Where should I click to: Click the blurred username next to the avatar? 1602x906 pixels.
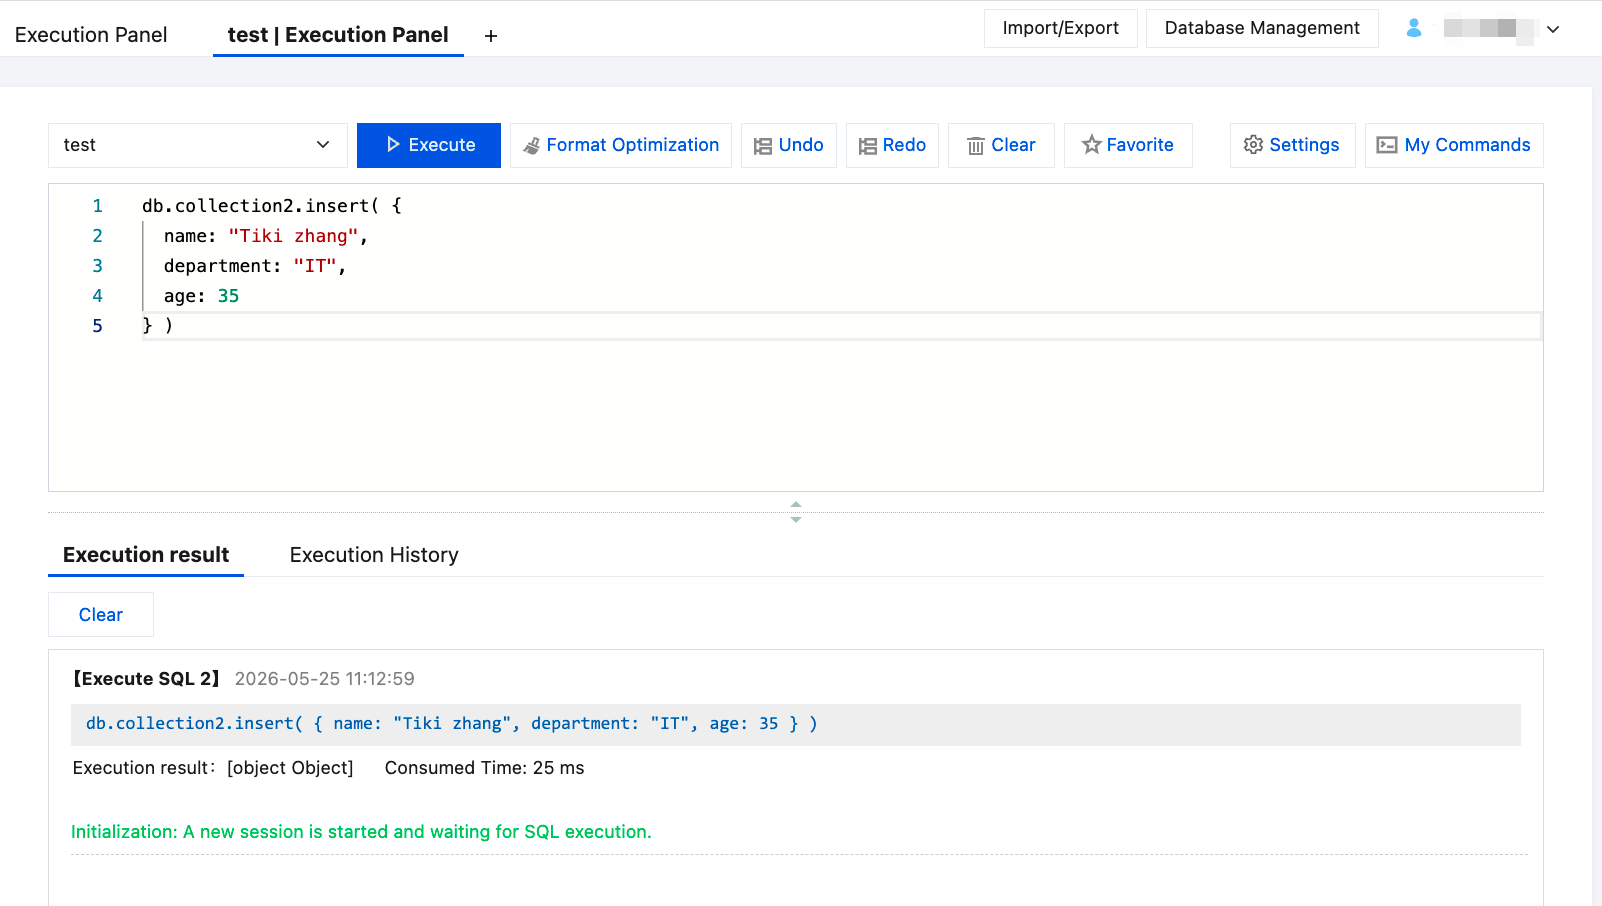(1488, 29)
